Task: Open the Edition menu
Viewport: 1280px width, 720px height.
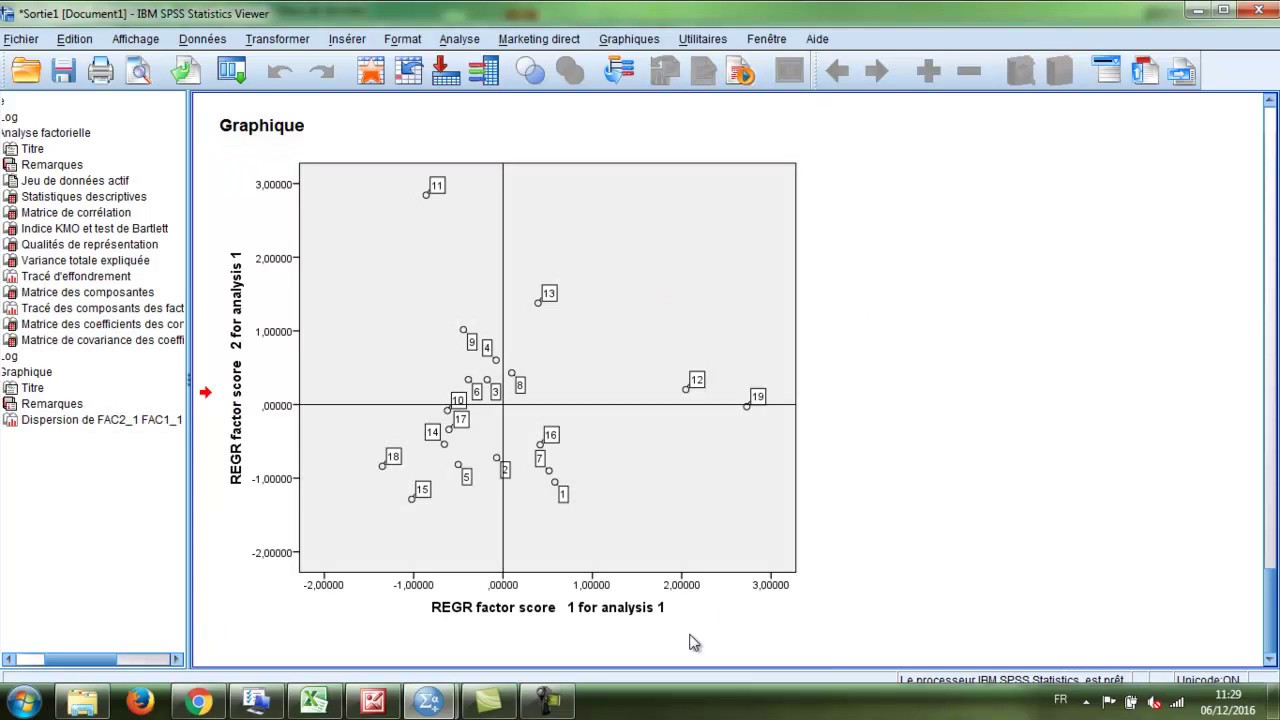Action: point(74,39)
